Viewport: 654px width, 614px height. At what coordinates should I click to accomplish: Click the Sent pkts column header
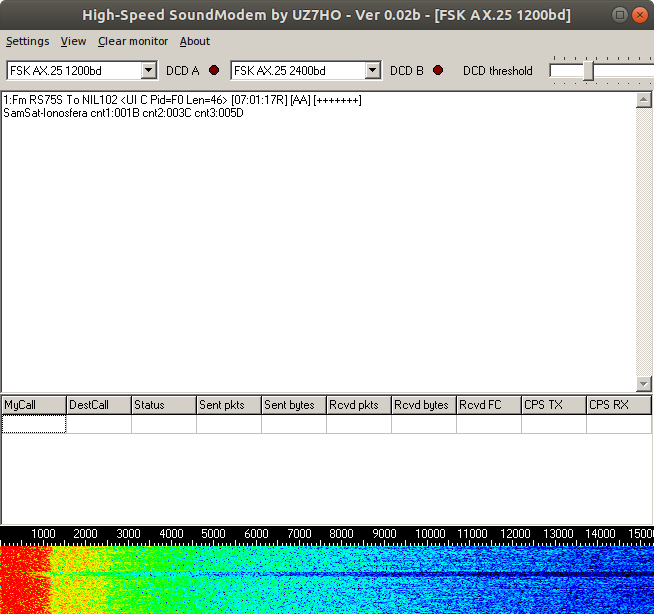229,405
